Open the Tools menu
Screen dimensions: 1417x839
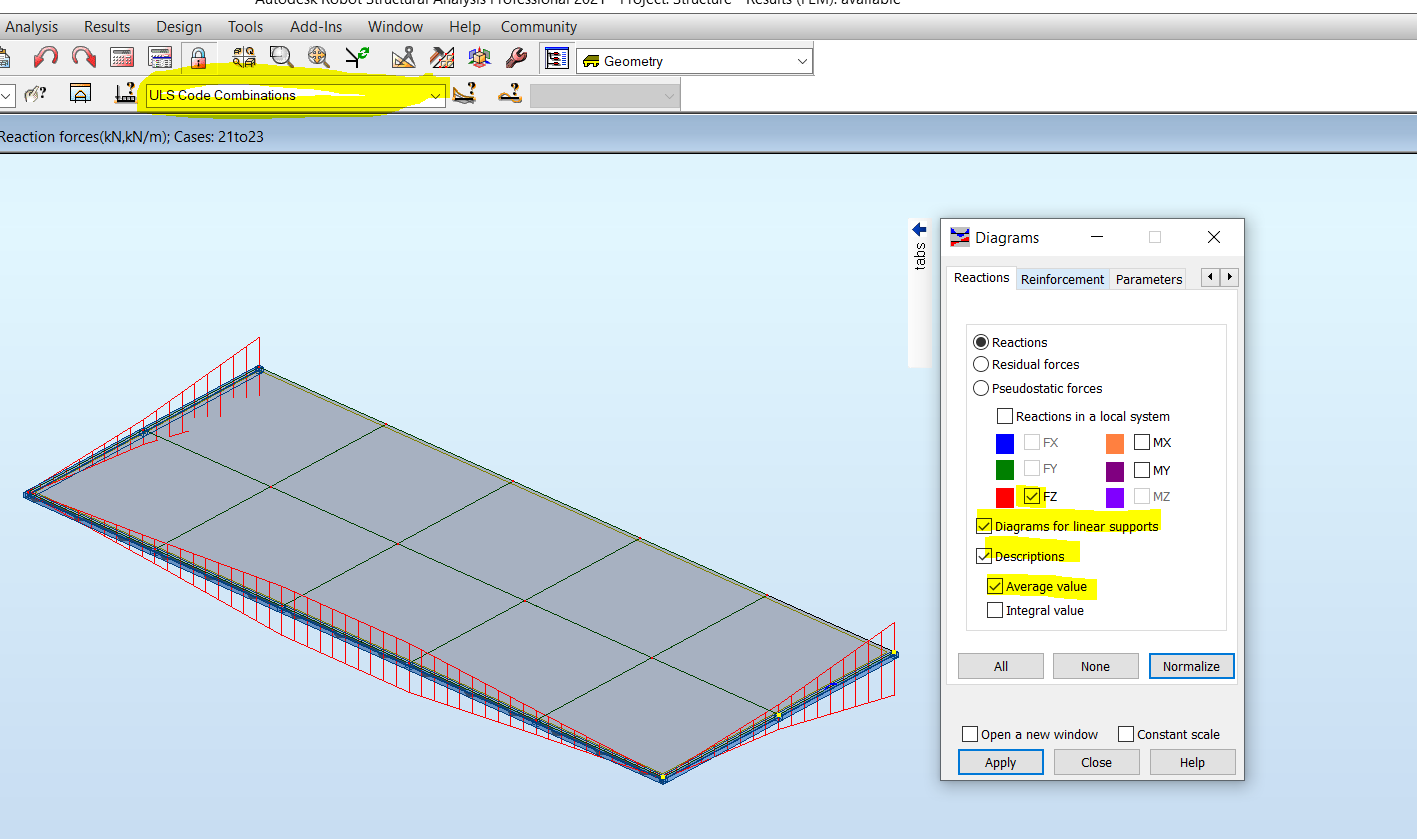pyautogui.click(x=245, y=26)
